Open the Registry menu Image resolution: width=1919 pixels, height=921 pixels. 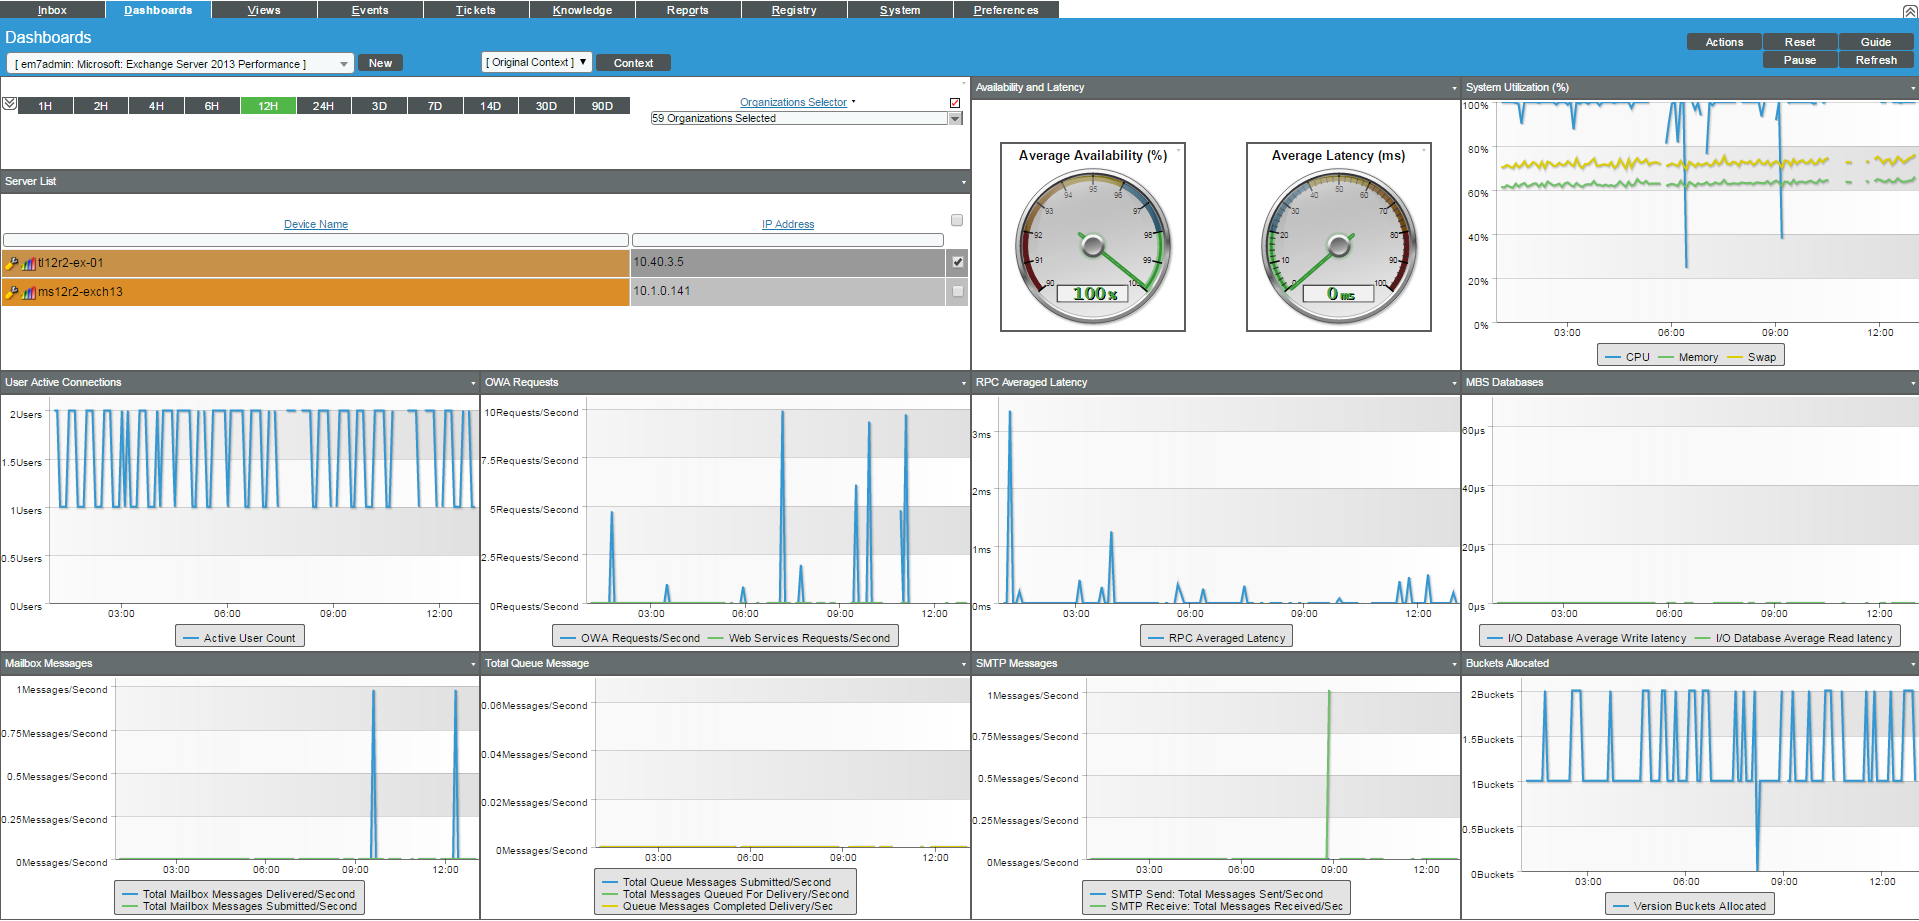pyautogui.click(x=794, y=9)
